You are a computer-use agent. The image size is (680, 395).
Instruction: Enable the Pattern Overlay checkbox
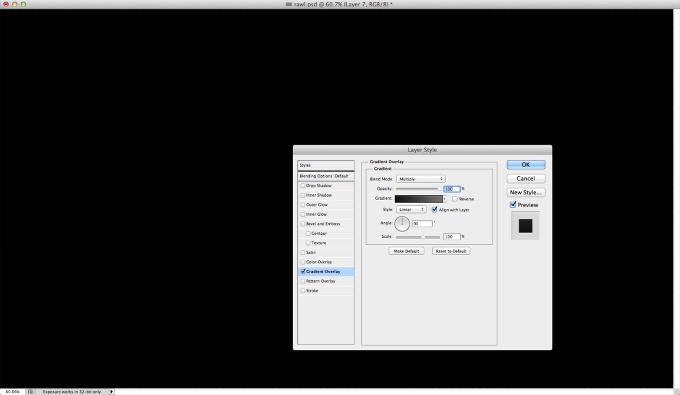pyautogui.click(x=303, y=281)
